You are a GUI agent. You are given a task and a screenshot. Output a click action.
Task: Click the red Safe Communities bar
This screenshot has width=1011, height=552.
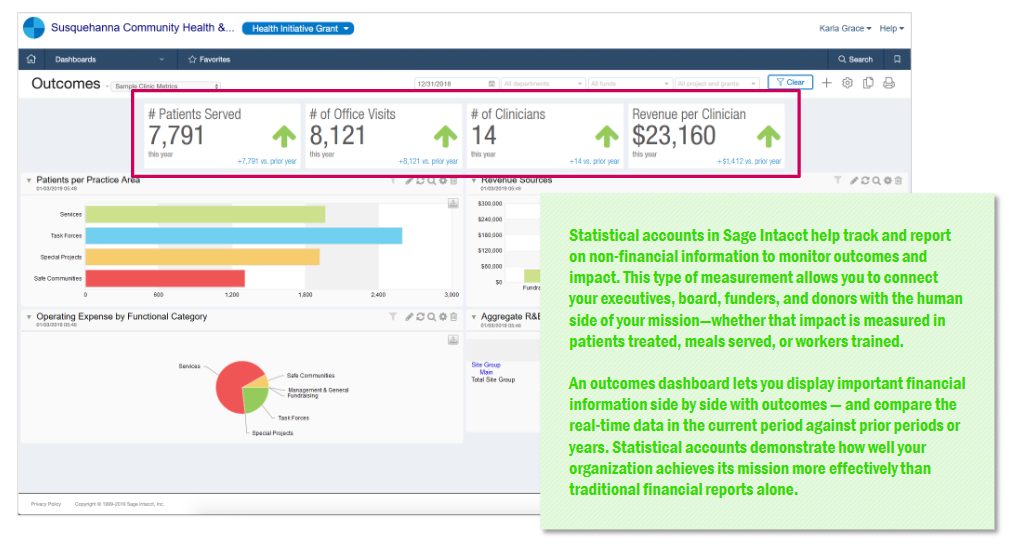[x=165, y=278]
